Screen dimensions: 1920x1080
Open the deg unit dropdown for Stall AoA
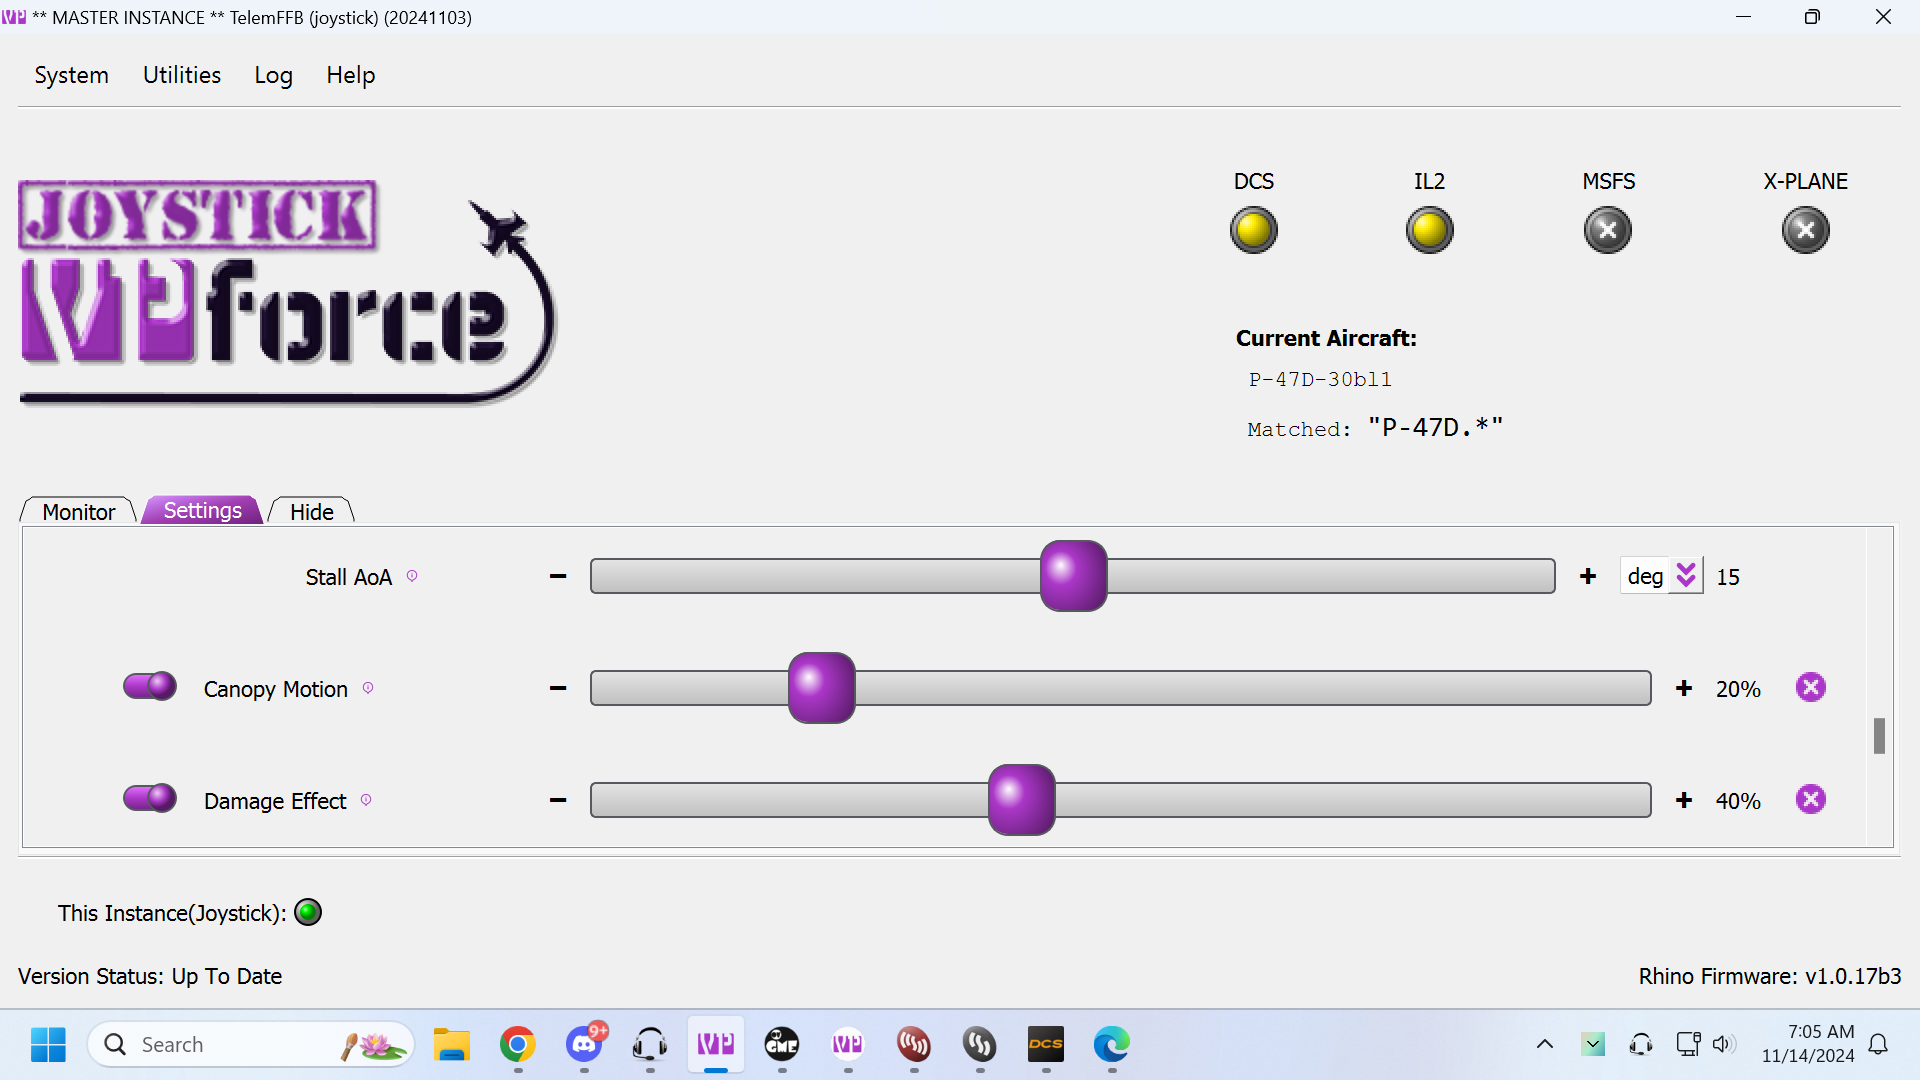[1661, 576]
